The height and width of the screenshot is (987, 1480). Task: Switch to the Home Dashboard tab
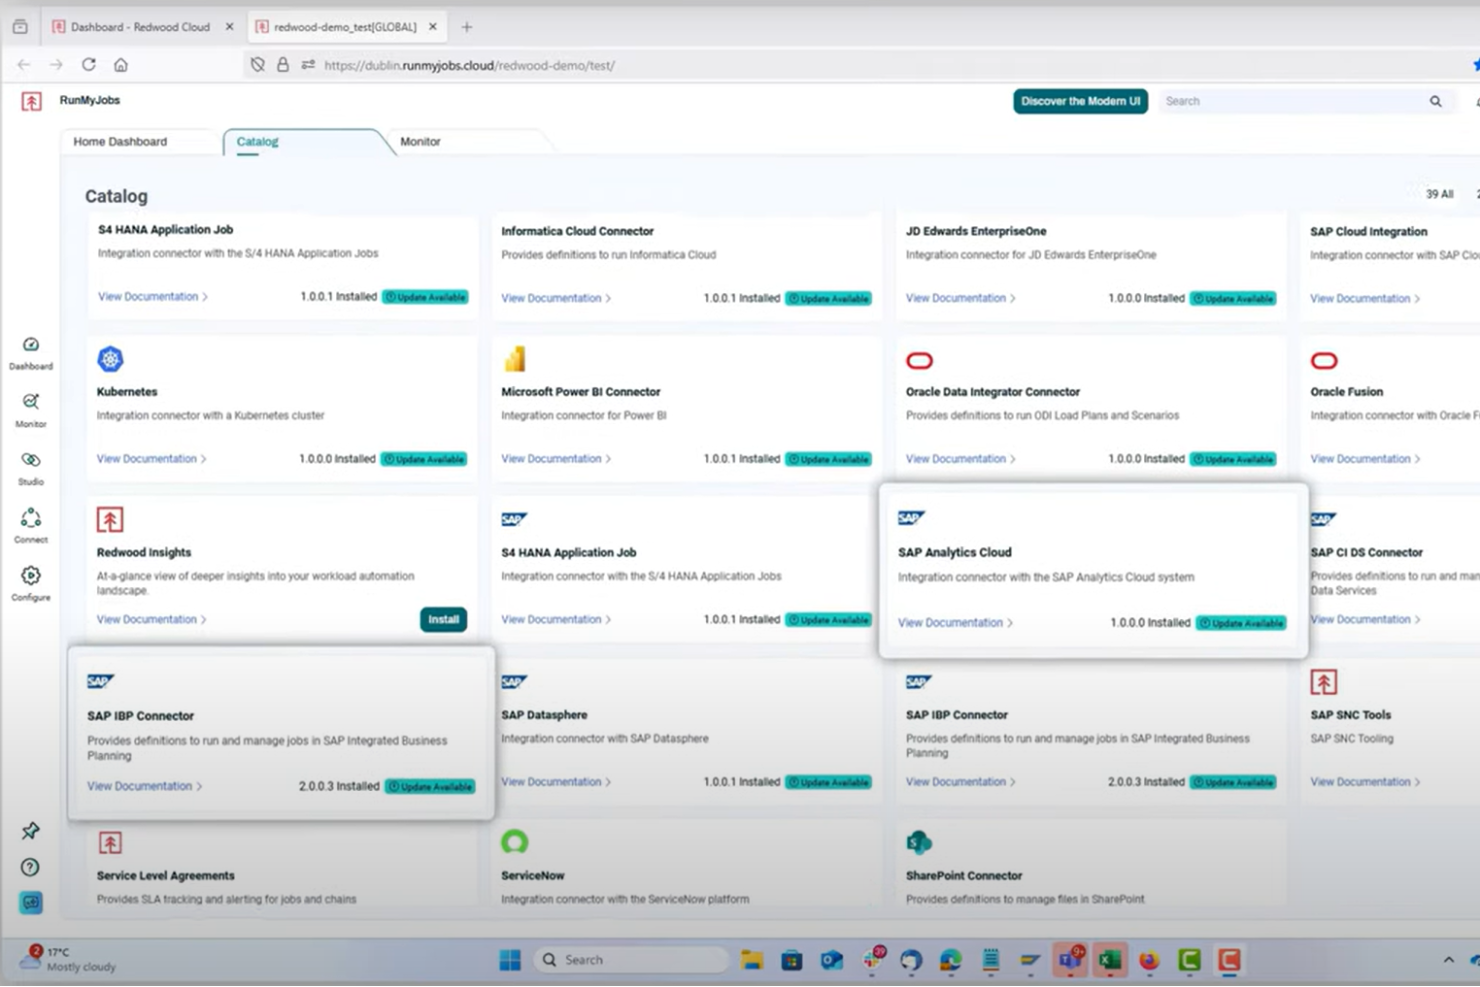click(120, 142)
